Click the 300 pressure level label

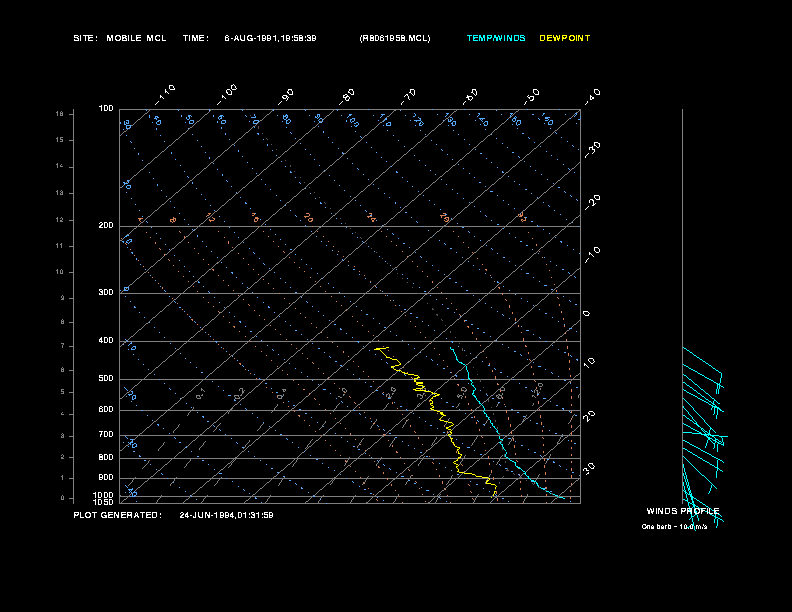pyautogui.click(x=106, y=292)
